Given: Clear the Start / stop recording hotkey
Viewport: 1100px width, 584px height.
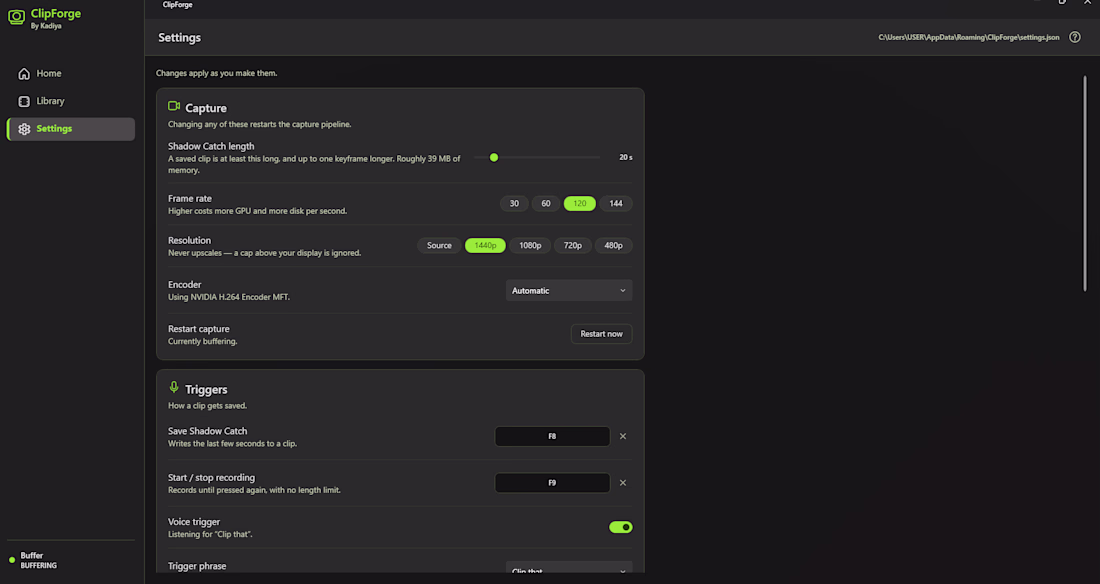Looking at the screenshot, I should pyautogui.click(x=623, y=483).
